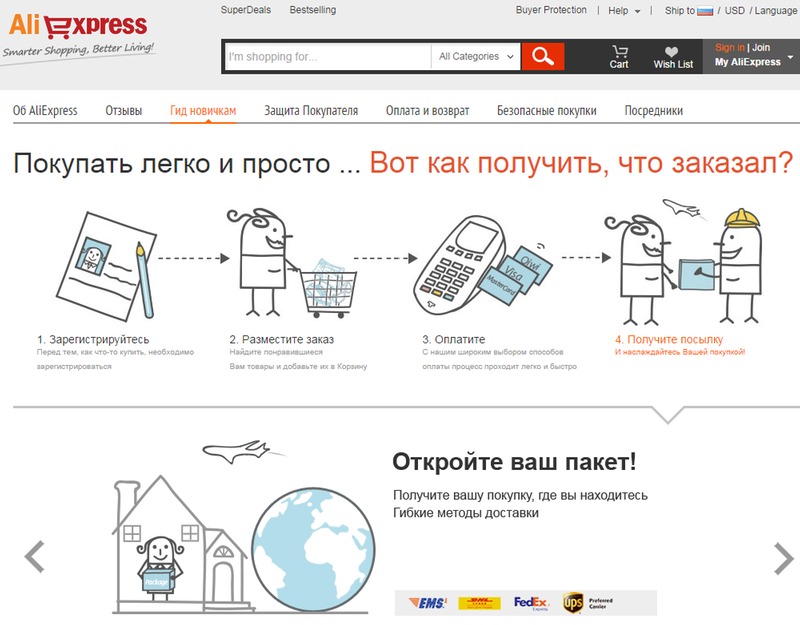Click the payment terminal illustration
Screen dimensions: 800x625
[482, 265]
